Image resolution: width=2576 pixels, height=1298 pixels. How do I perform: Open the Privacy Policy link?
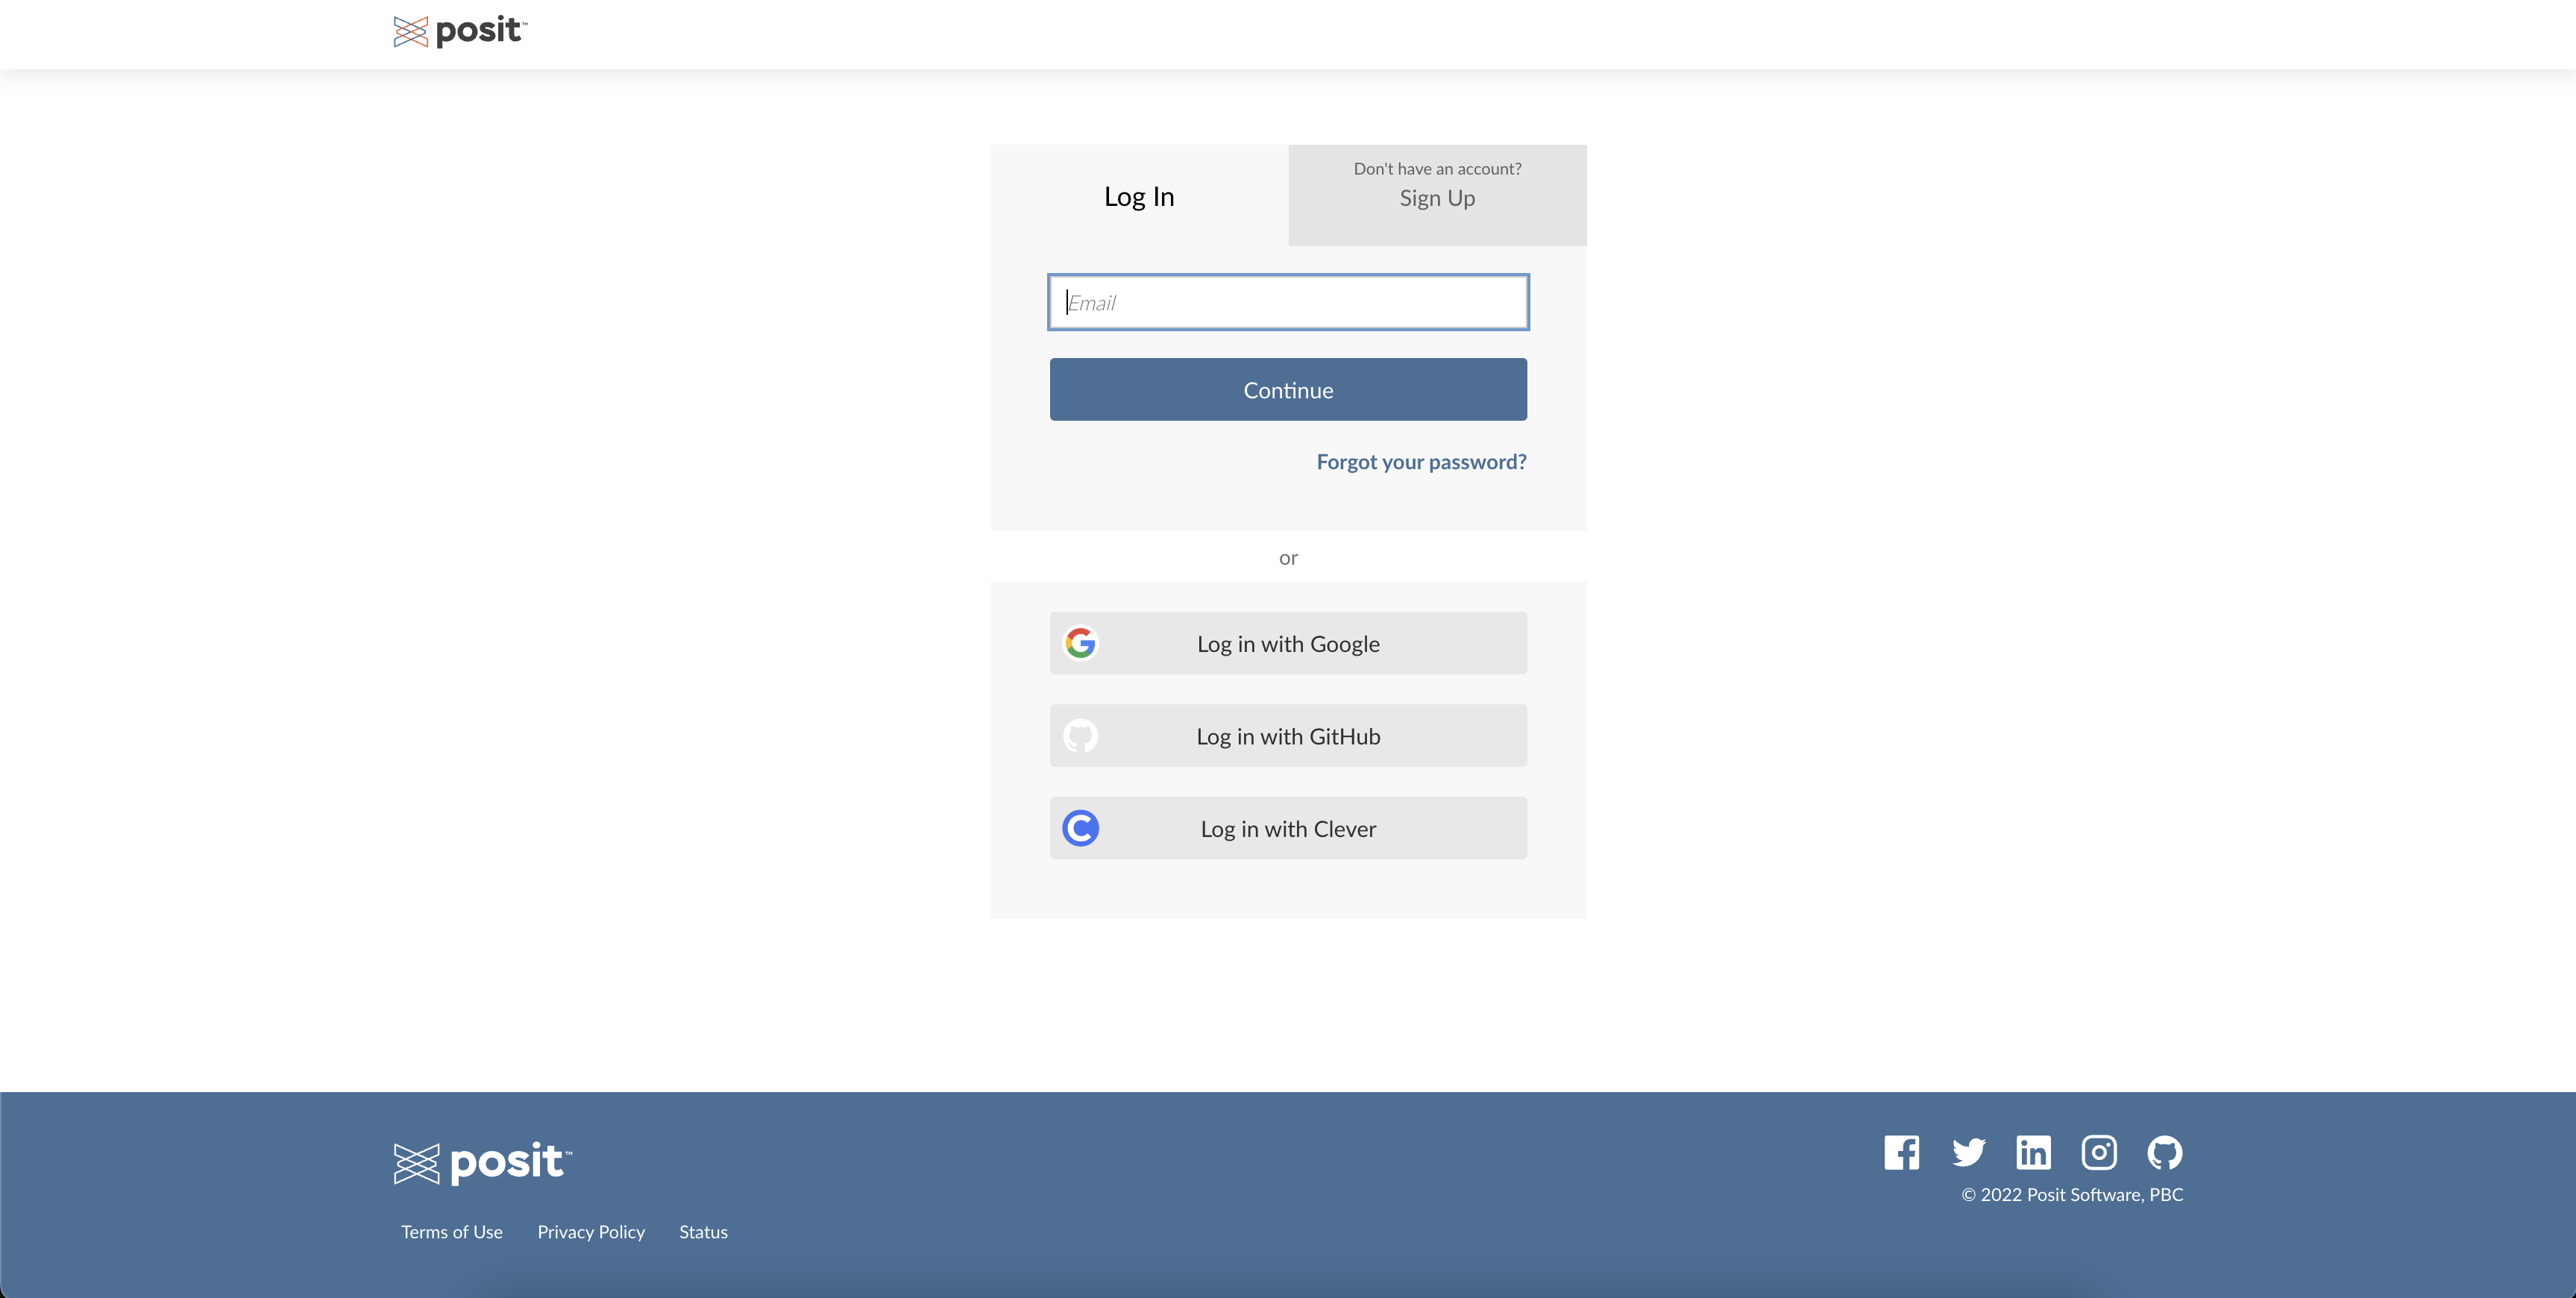590,1232
